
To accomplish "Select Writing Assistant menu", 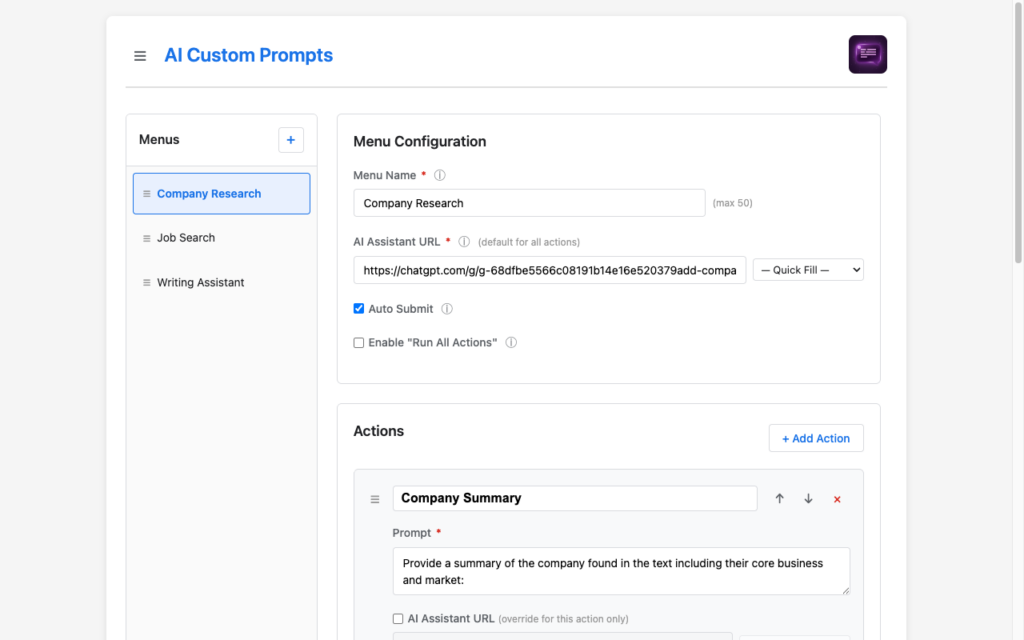I will [x=221, y=282].
